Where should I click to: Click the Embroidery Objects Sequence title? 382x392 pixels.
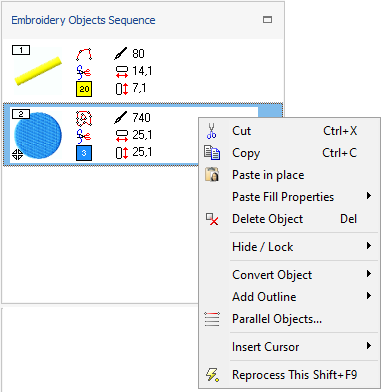83,20
